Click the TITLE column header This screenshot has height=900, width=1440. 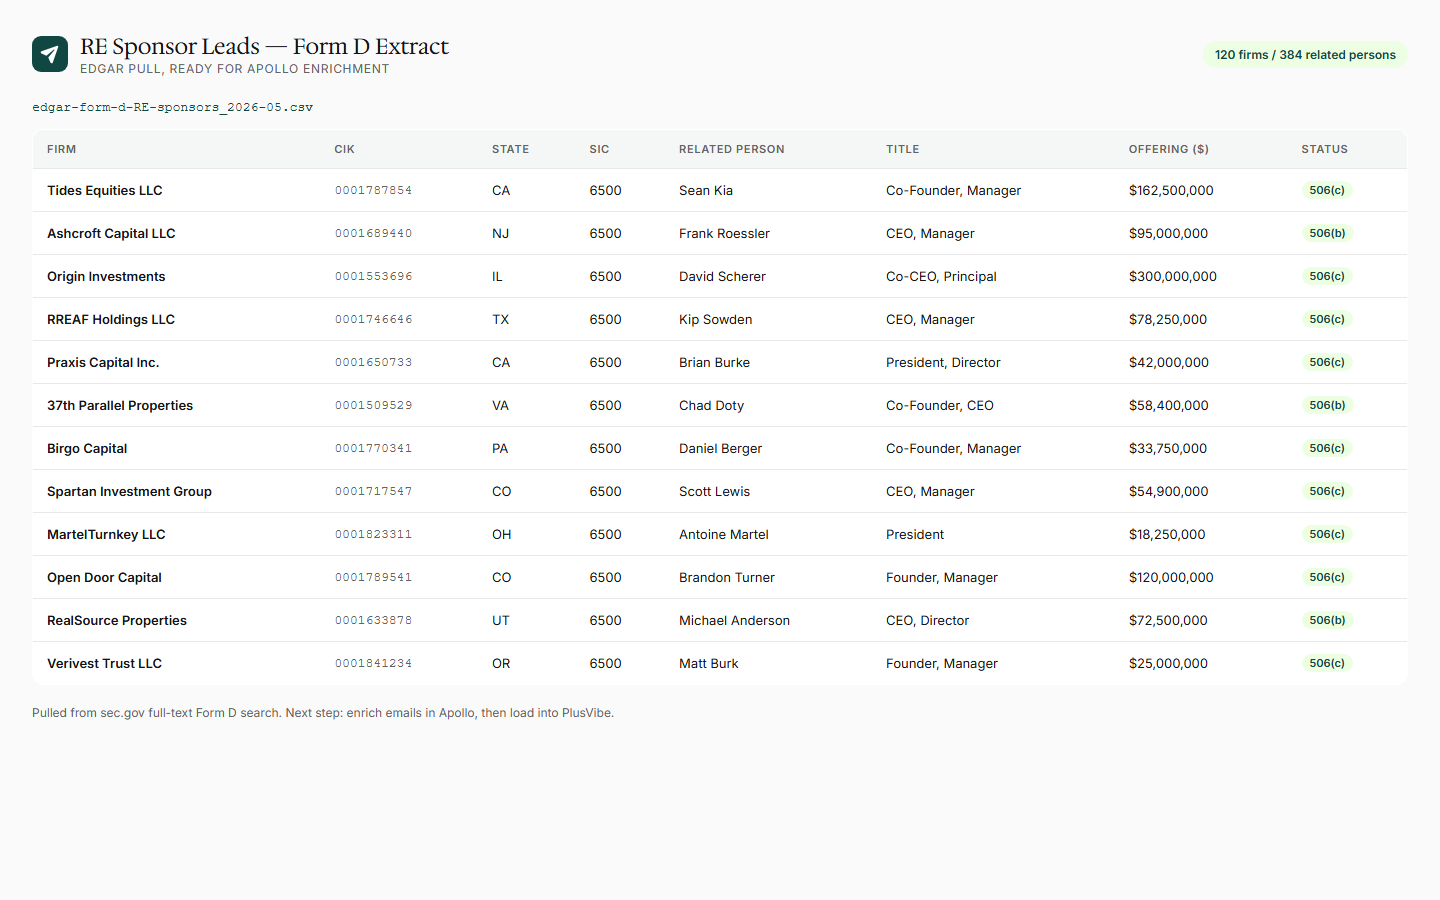[x=902, y=149]
